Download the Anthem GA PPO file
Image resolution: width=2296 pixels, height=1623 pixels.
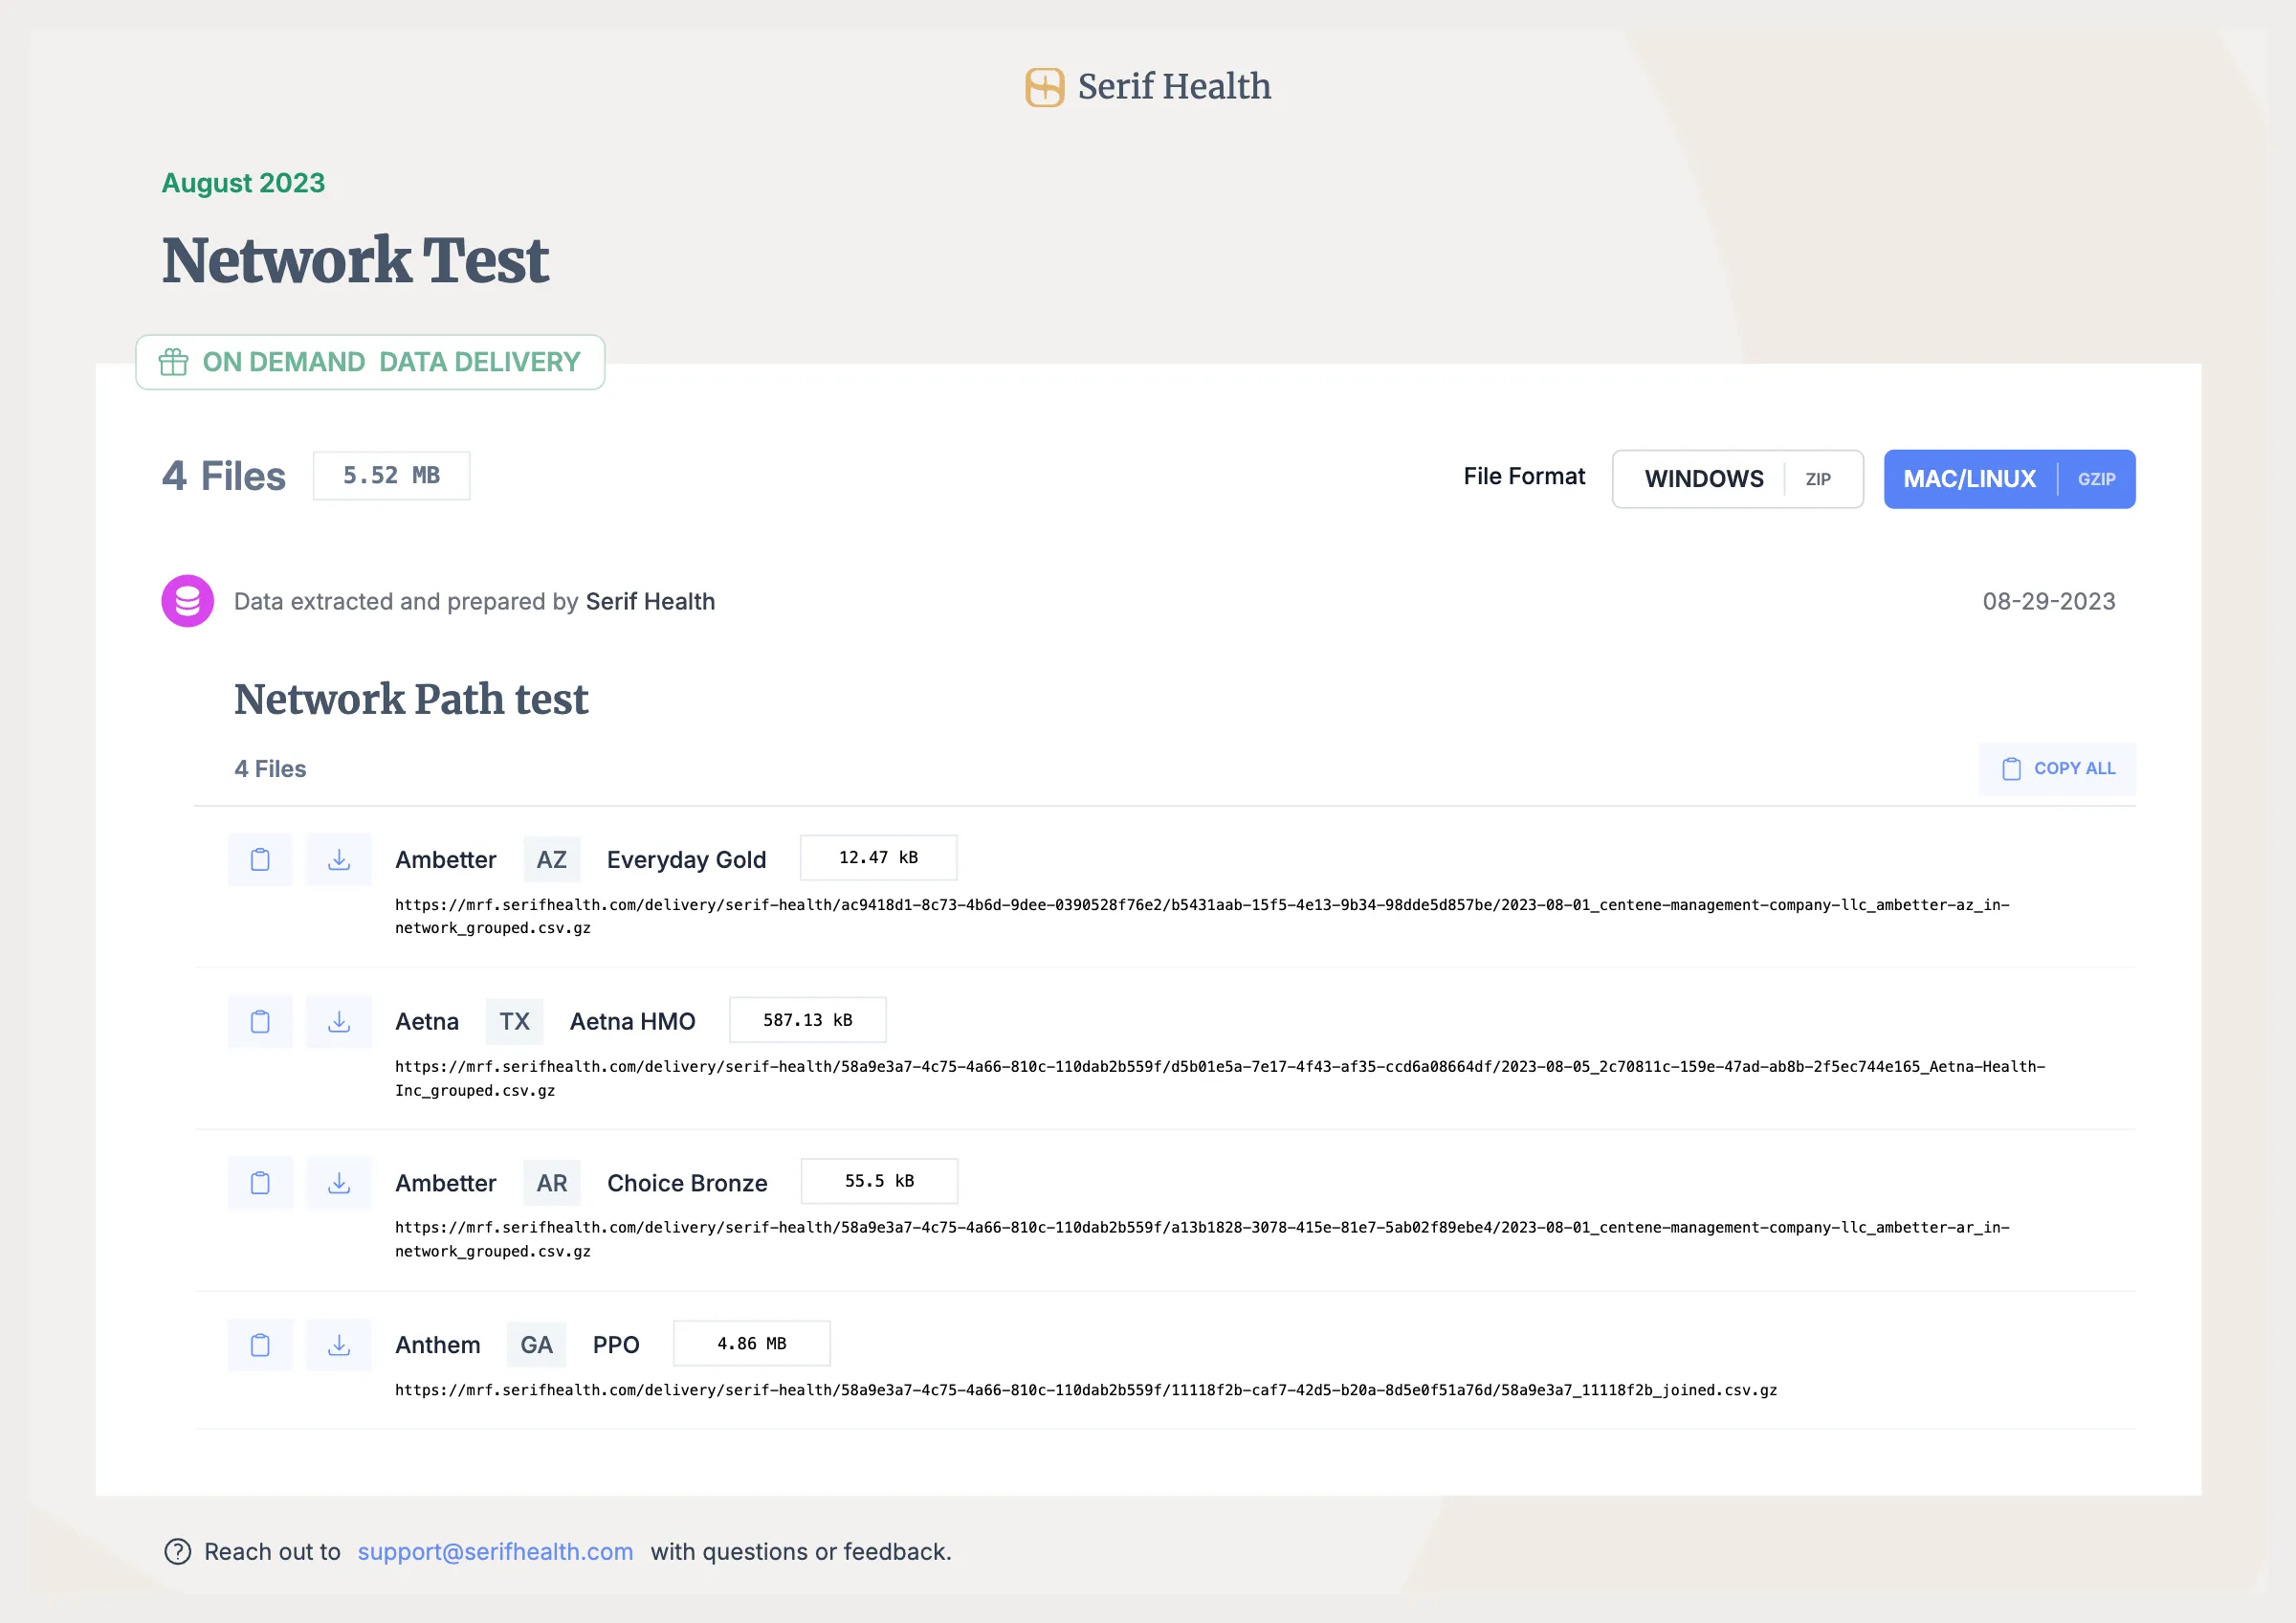pos(338,1345)
